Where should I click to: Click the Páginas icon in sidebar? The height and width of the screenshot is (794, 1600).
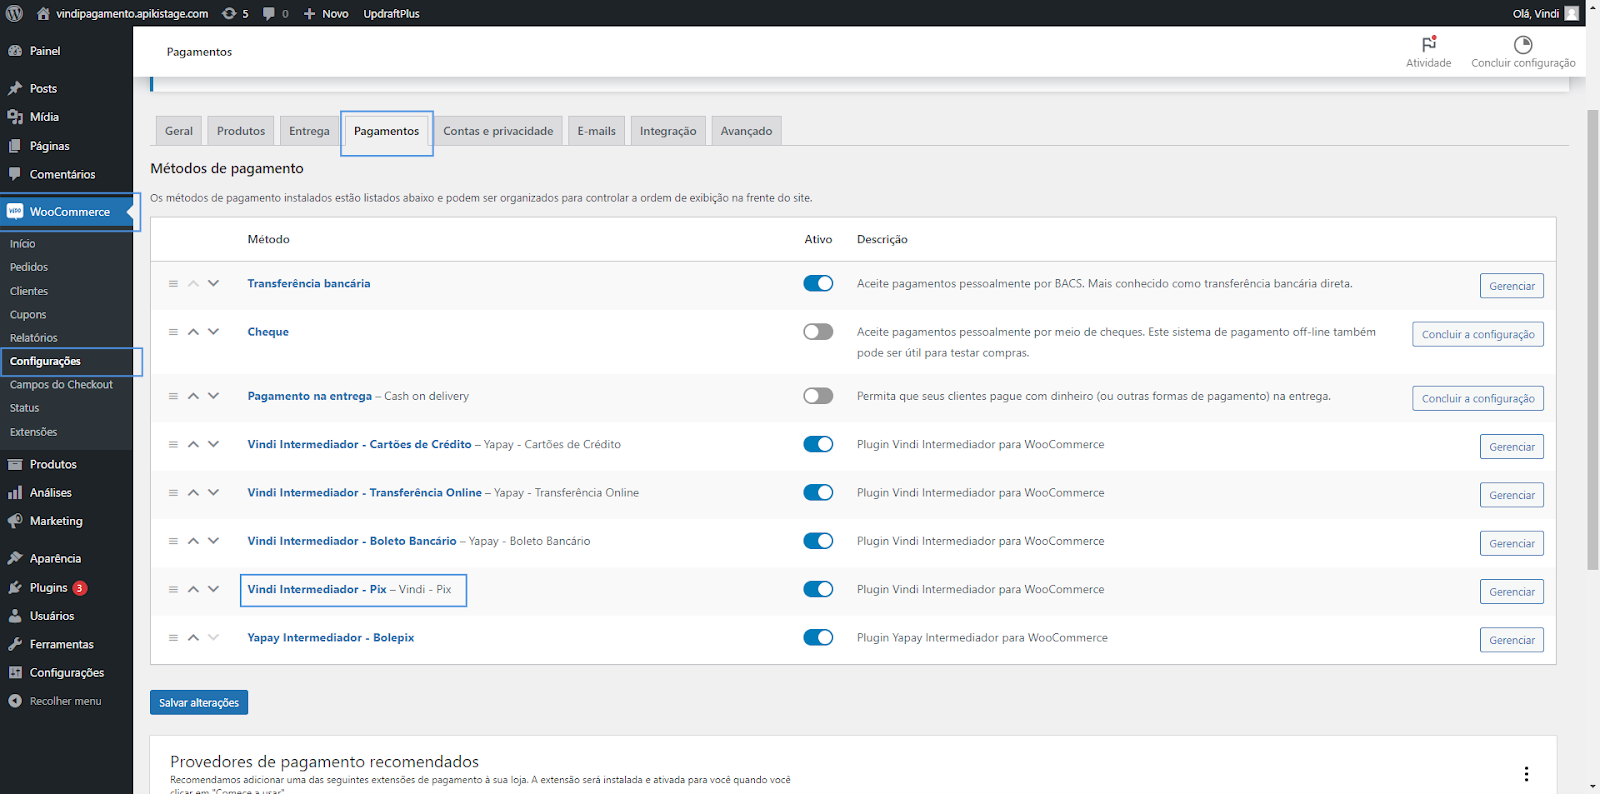(x=15, y=146)
